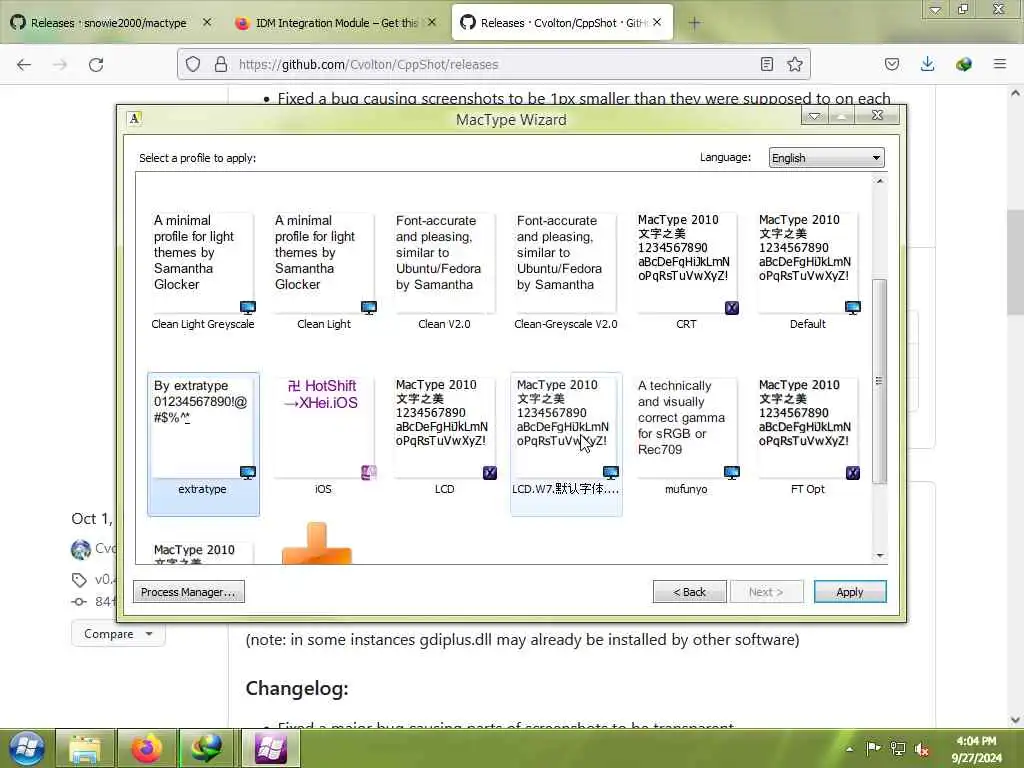Click the monitor icon on mufunyo profile
Viewport: 1024px width, 768px height.
pyautogui.click(x=732, y=473)
